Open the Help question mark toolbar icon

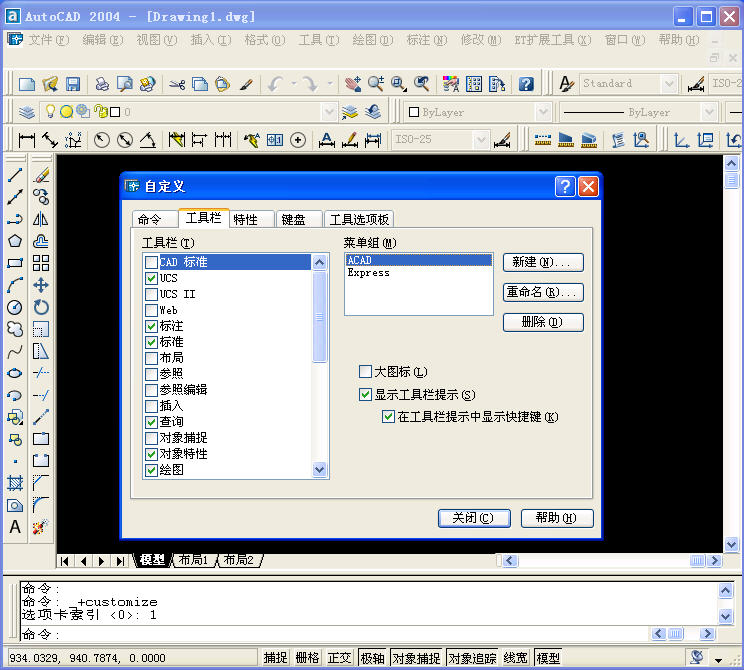click(526, 84)
